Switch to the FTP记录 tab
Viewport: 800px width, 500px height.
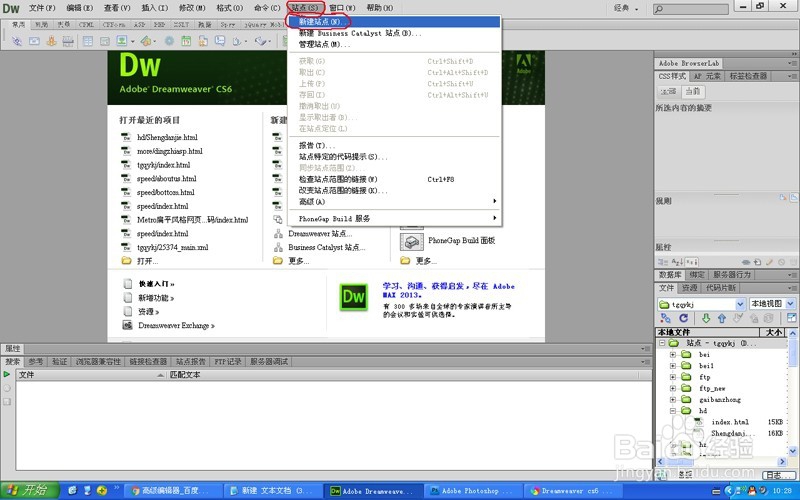click(x=228, y=362)
